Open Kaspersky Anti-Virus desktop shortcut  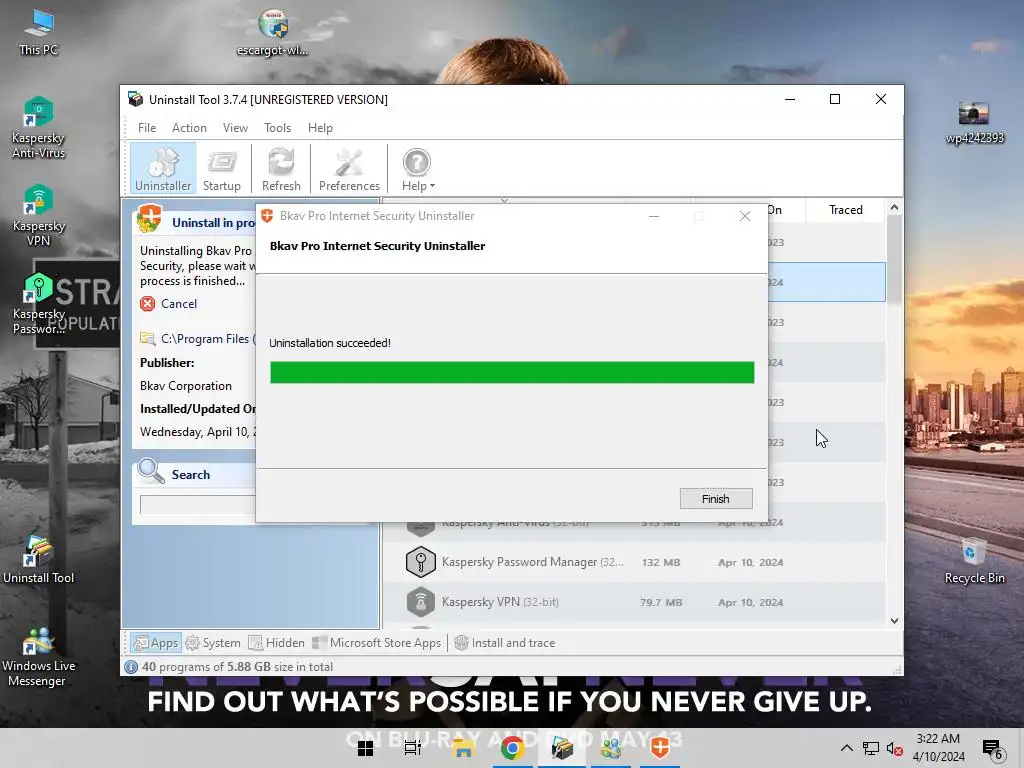click(39, 129)
